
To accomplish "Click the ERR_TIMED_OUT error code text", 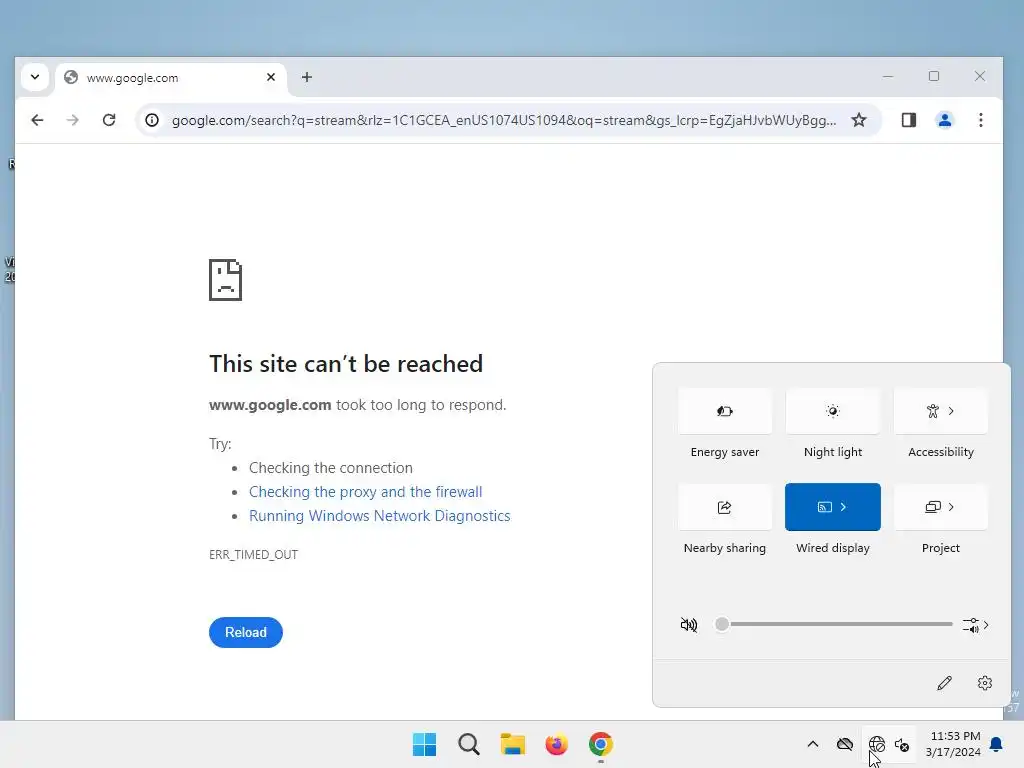I will pos(253,554).
